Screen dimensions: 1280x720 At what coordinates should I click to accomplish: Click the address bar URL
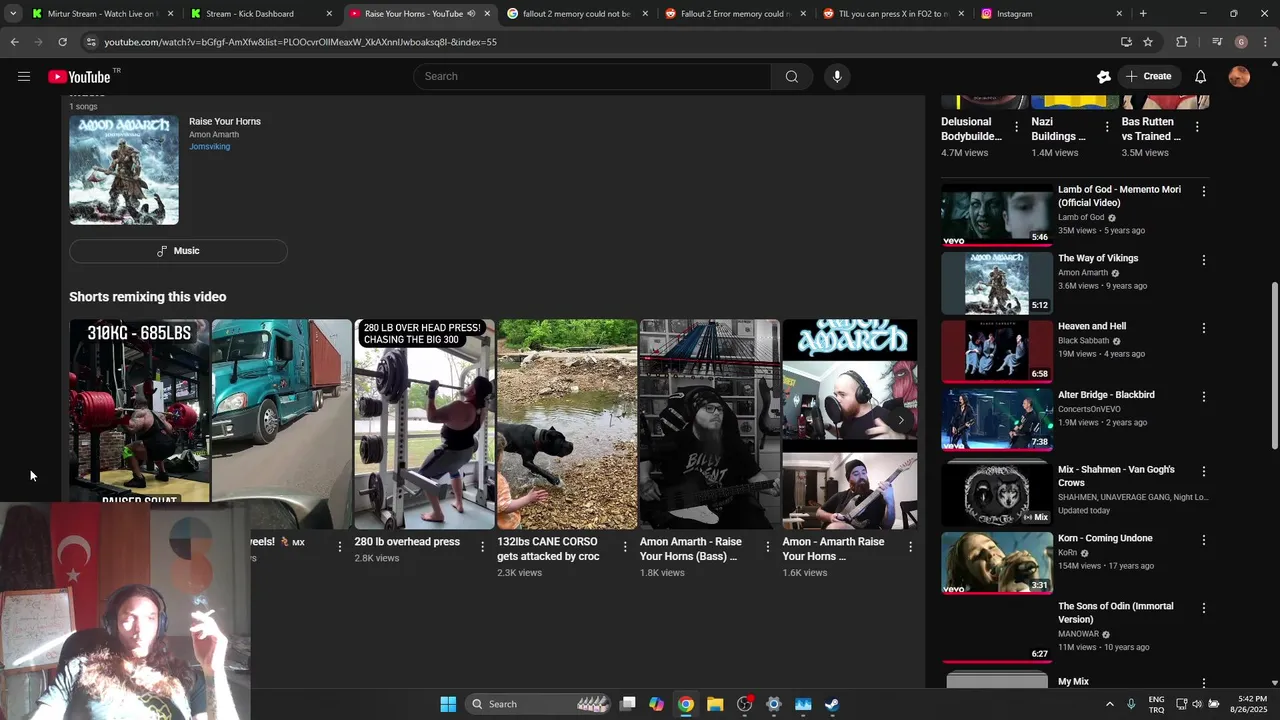pos(300,42)
